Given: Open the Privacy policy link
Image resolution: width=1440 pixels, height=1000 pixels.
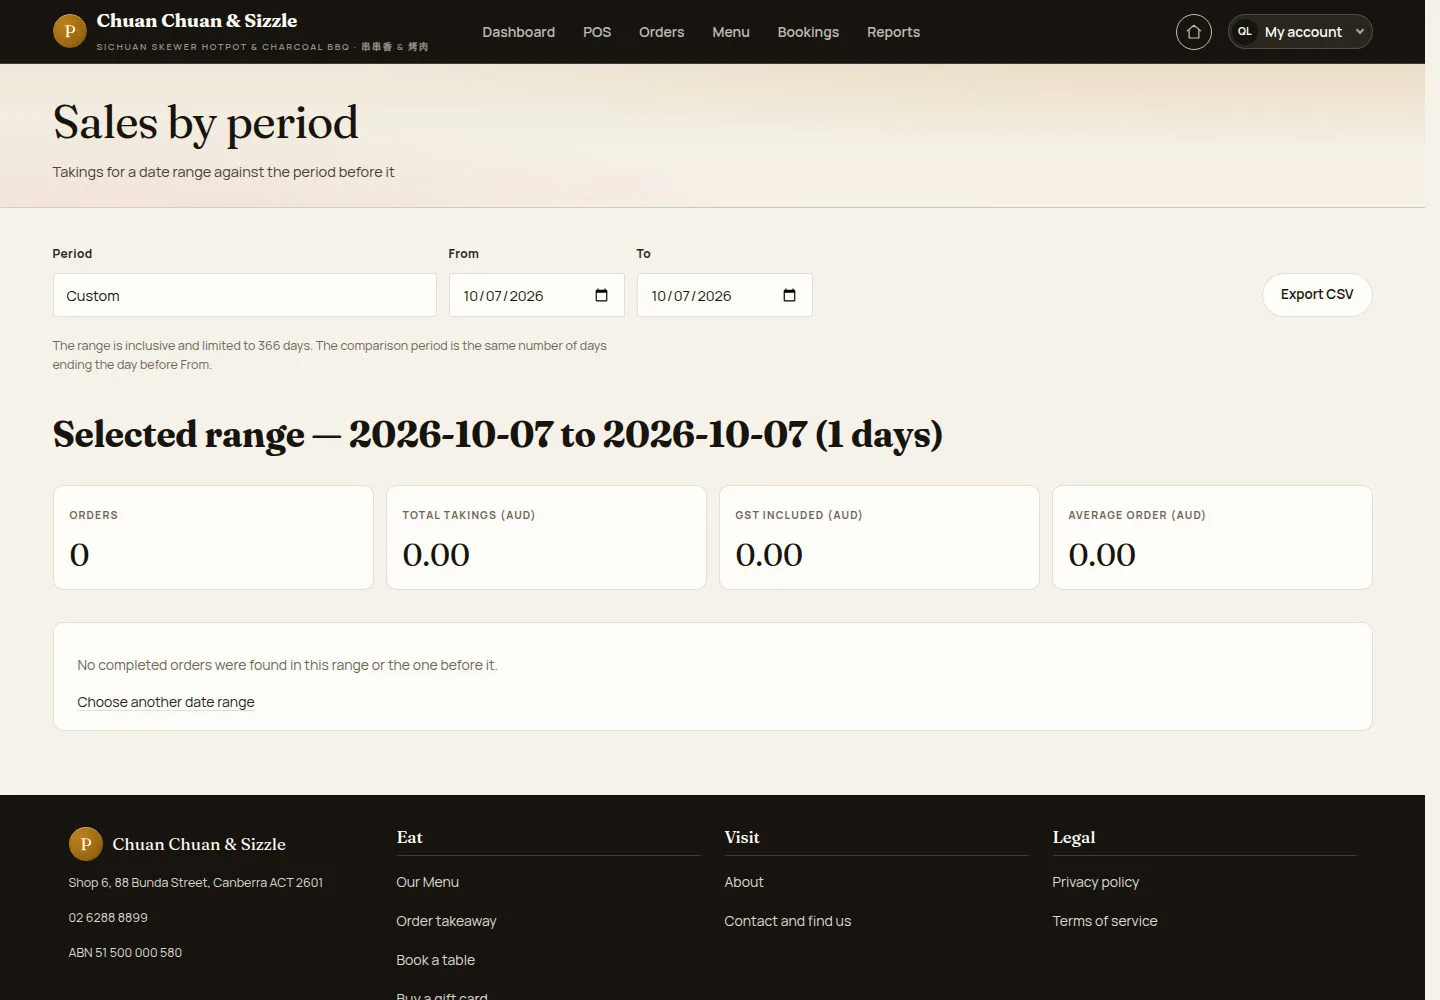Looking at the screenshot, I should coord(1095,882).
